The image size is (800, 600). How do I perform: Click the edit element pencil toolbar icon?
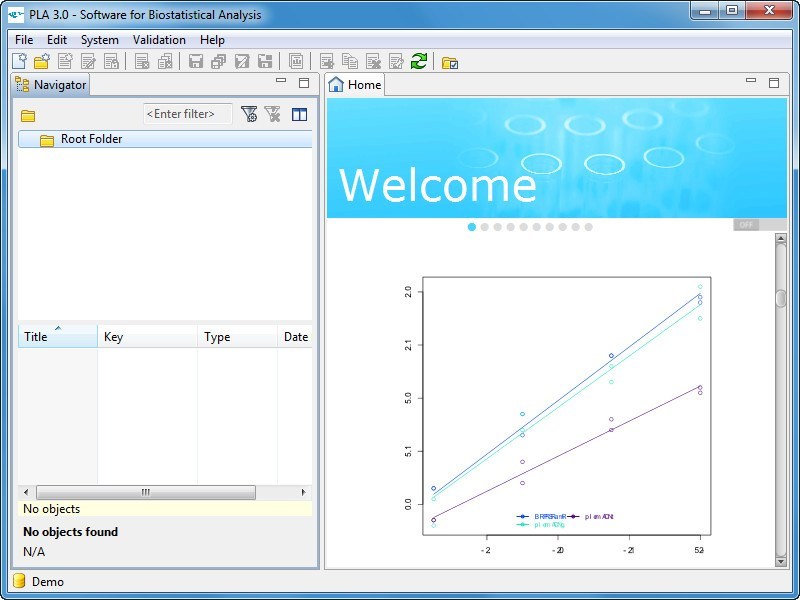point(396,61)
